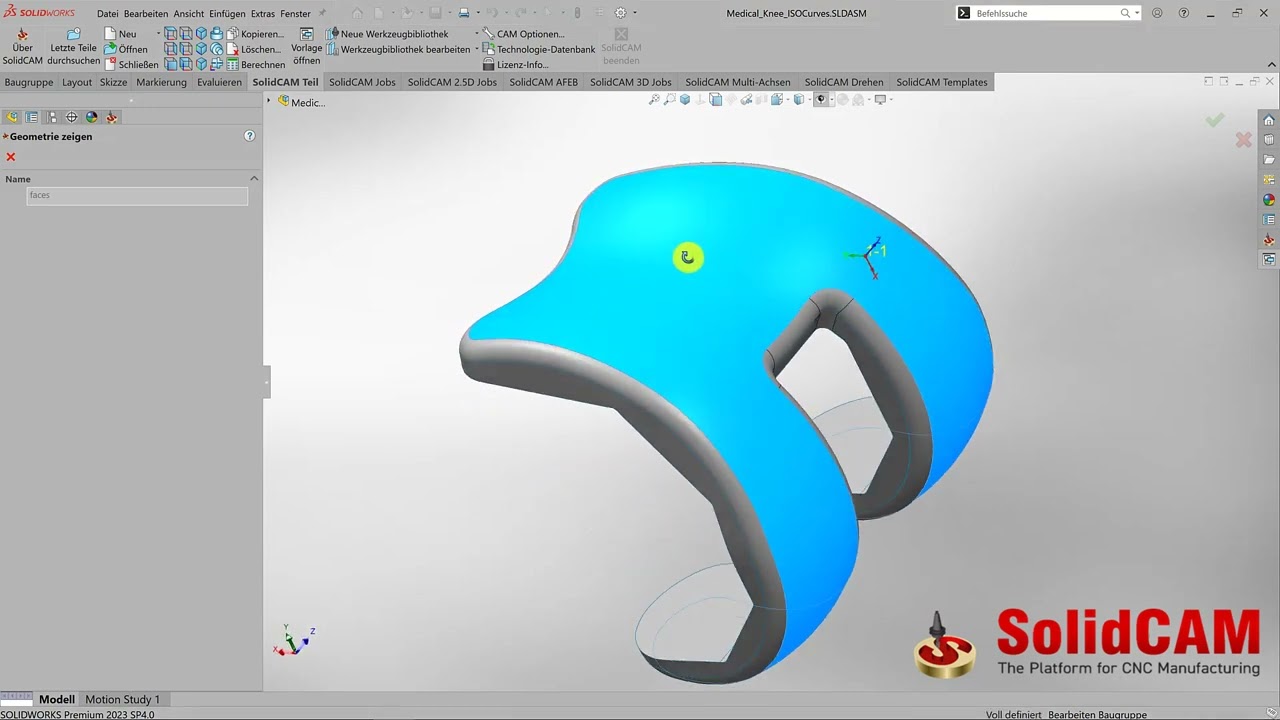
Task: Click Kopieren... in the SolidCAM toolbar
Action: 255,34
